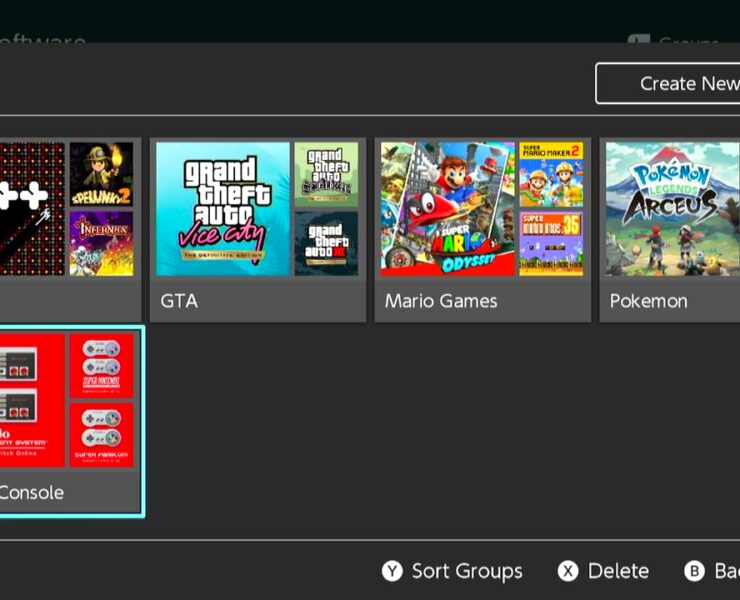Click the X Delete icon
The width and height of the screenshot is (740, 600).
click(x=568, y=571)
